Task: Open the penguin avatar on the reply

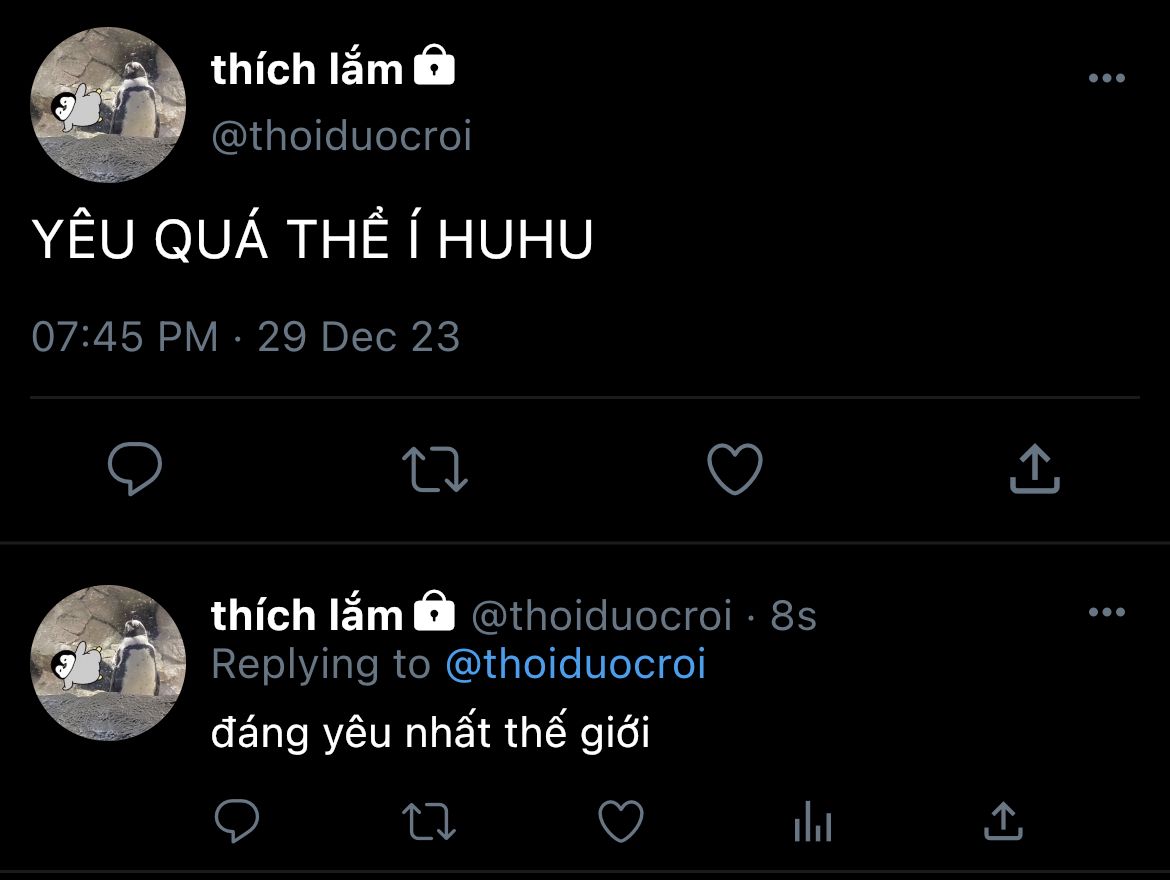Action: [x=107, y=663]
